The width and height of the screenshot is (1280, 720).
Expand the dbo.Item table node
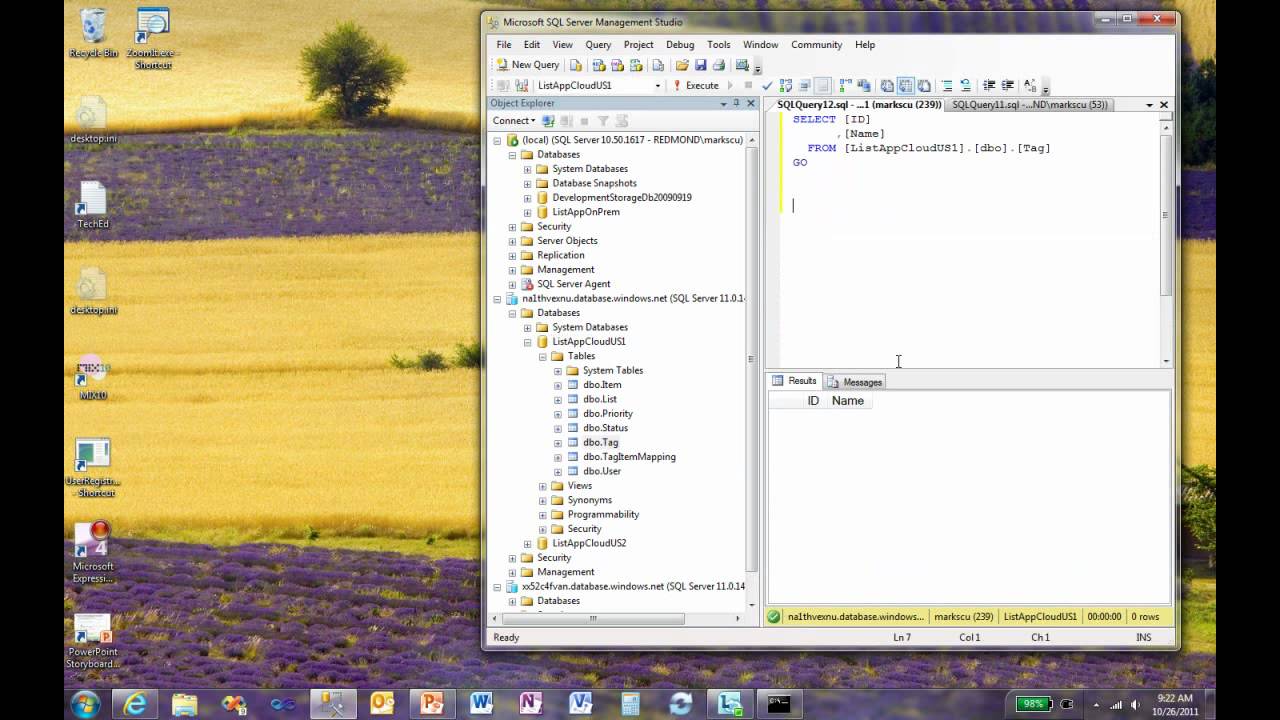558,385
